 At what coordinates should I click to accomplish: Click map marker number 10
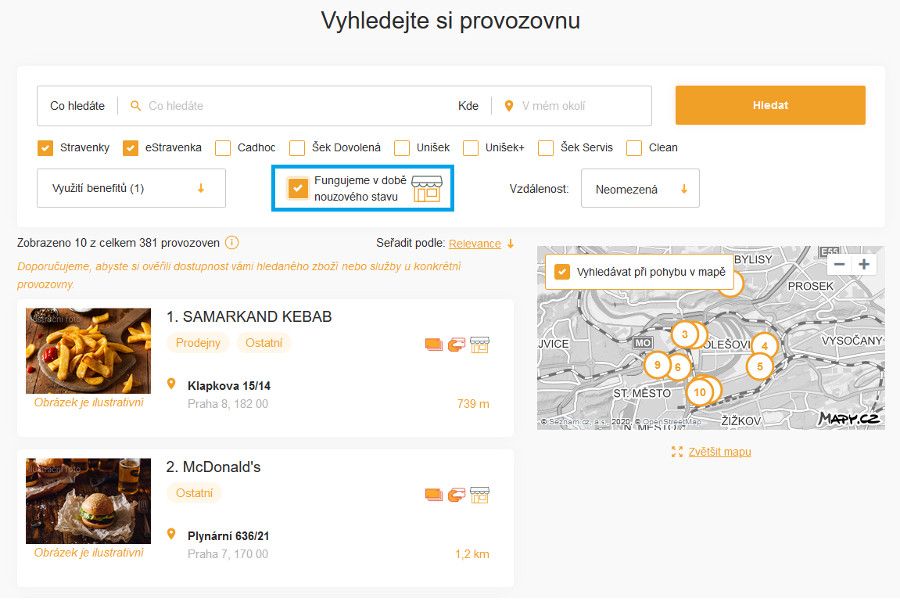click(699, 394)
